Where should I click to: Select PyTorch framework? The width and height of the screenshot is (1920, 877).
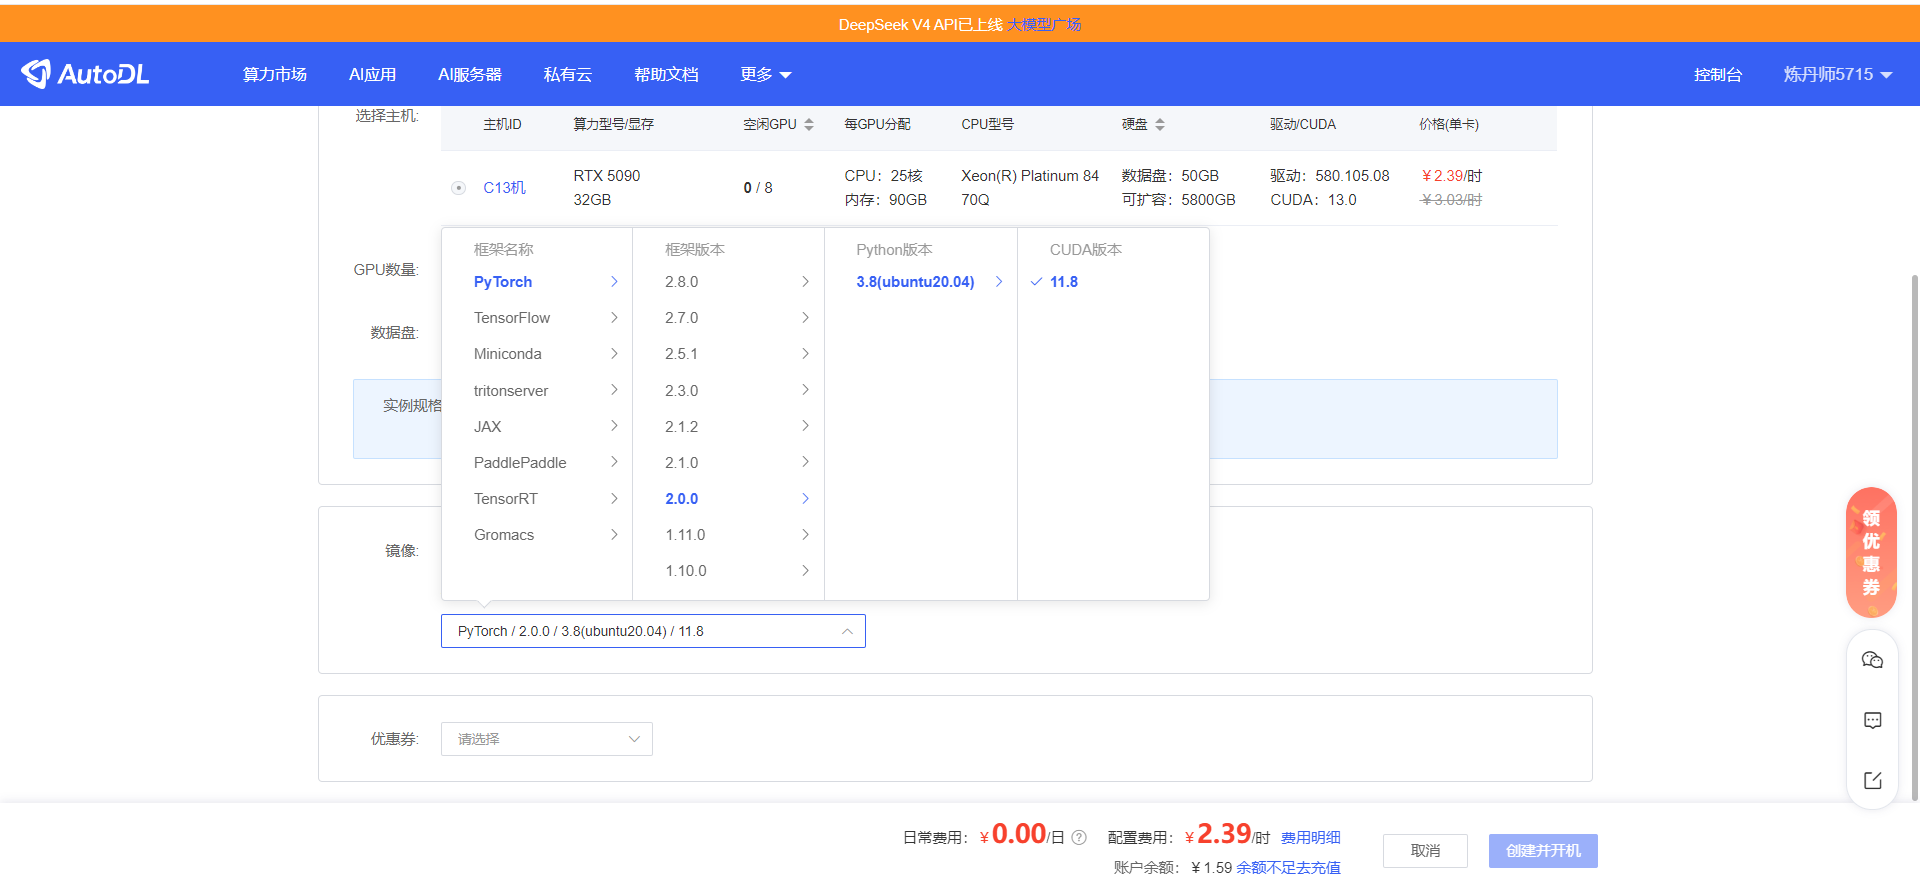pyautogui.click(x=537, y=282)
